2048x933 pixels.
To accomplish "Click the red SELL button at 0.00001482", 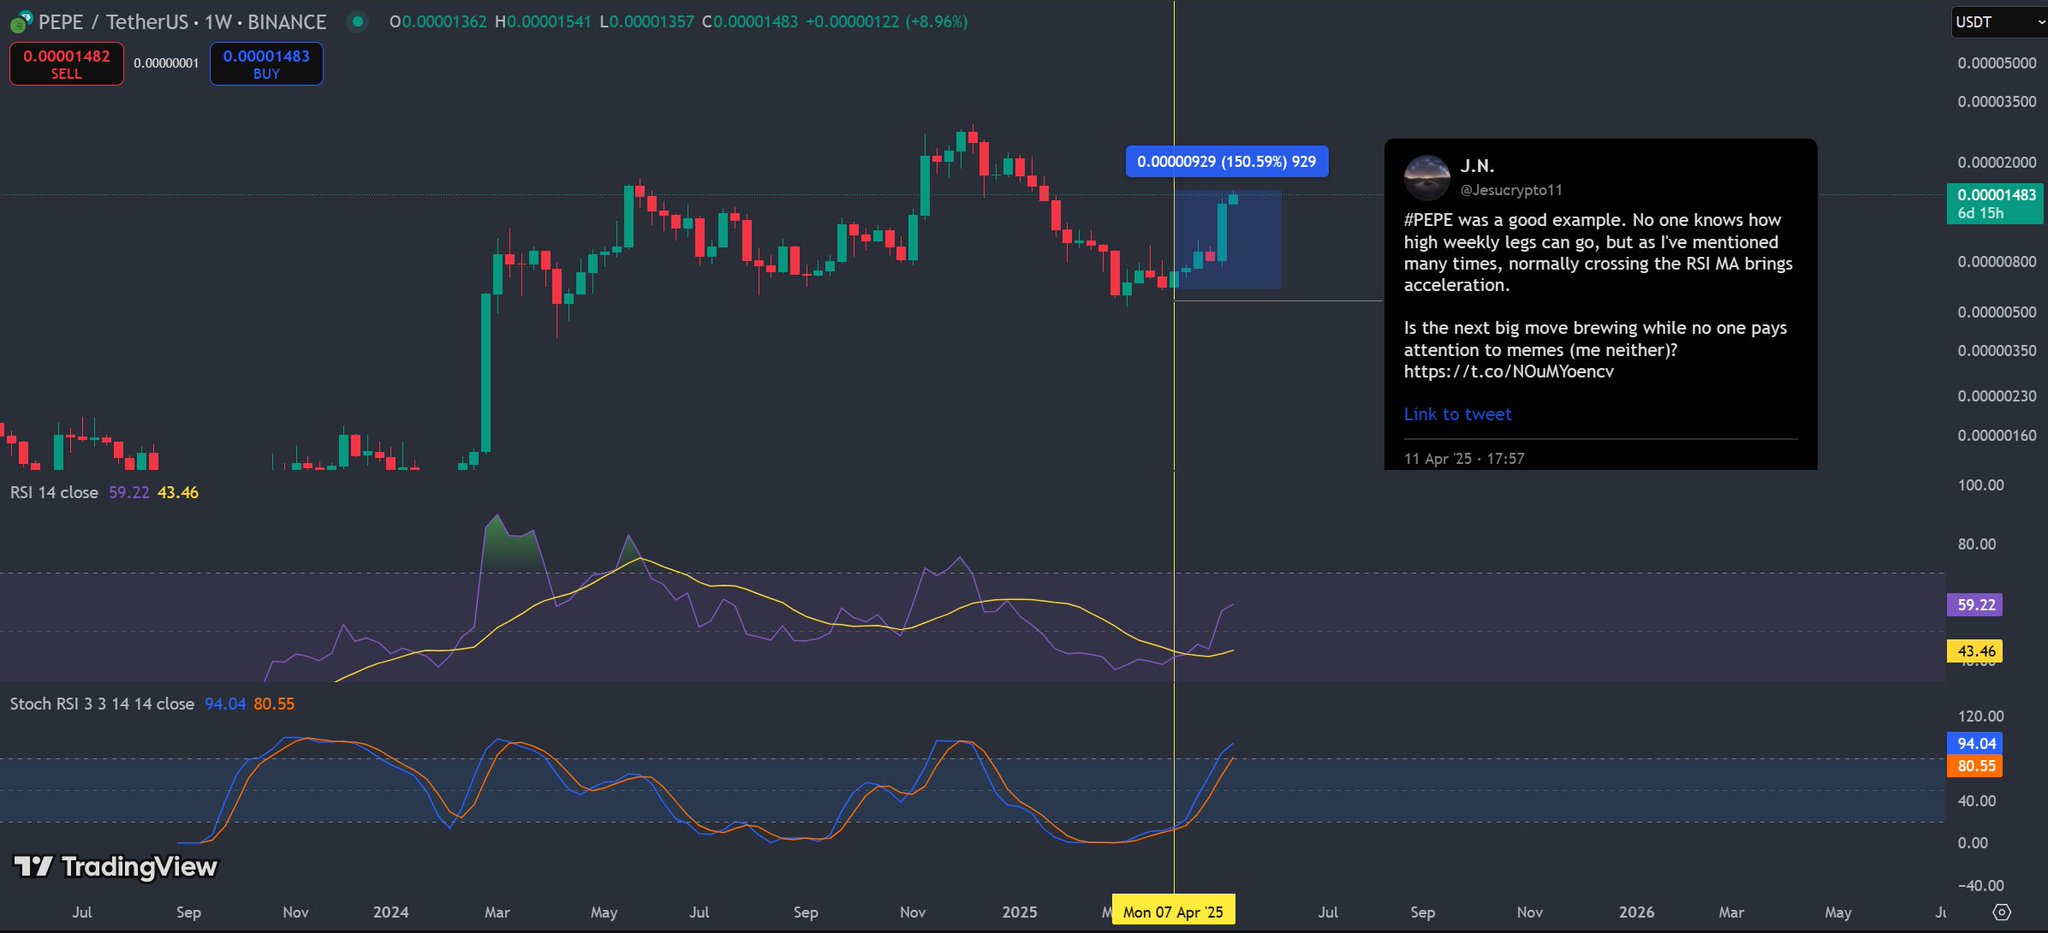I will [67, 64].
